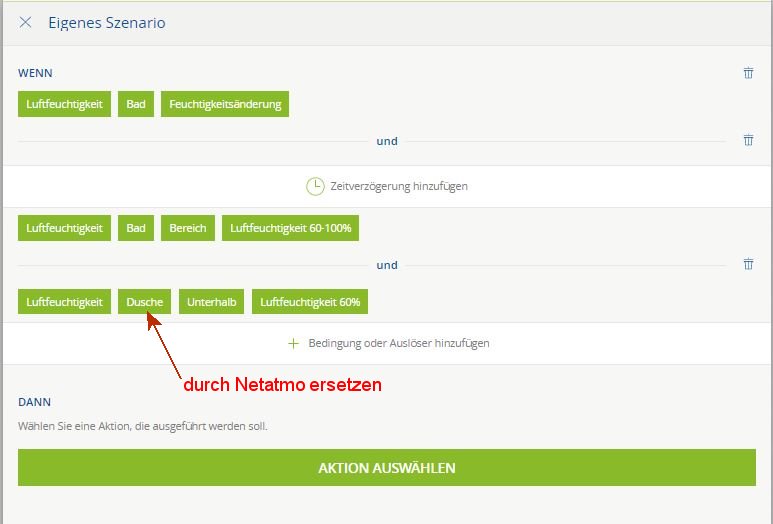Screen dimensions: 773x524
Task: Edit the 'Luftfeuchtigkeit 60%' threshold tag
Action: click(311, 302)
